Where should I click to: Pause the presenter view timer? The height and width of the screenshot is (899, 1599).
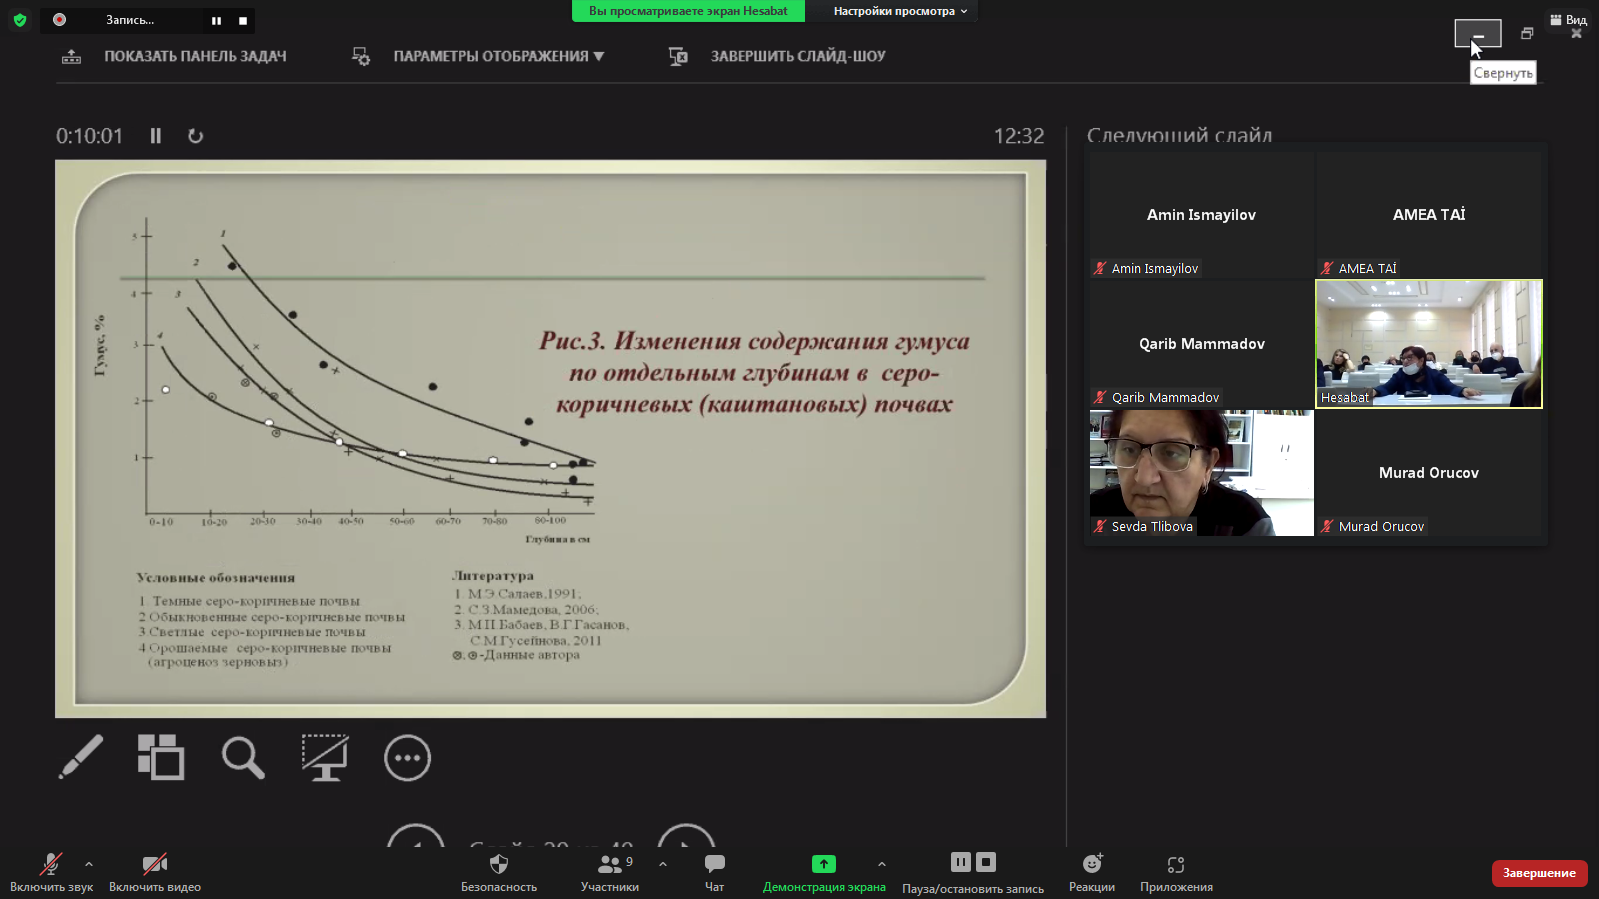click(x=156, y=136)
